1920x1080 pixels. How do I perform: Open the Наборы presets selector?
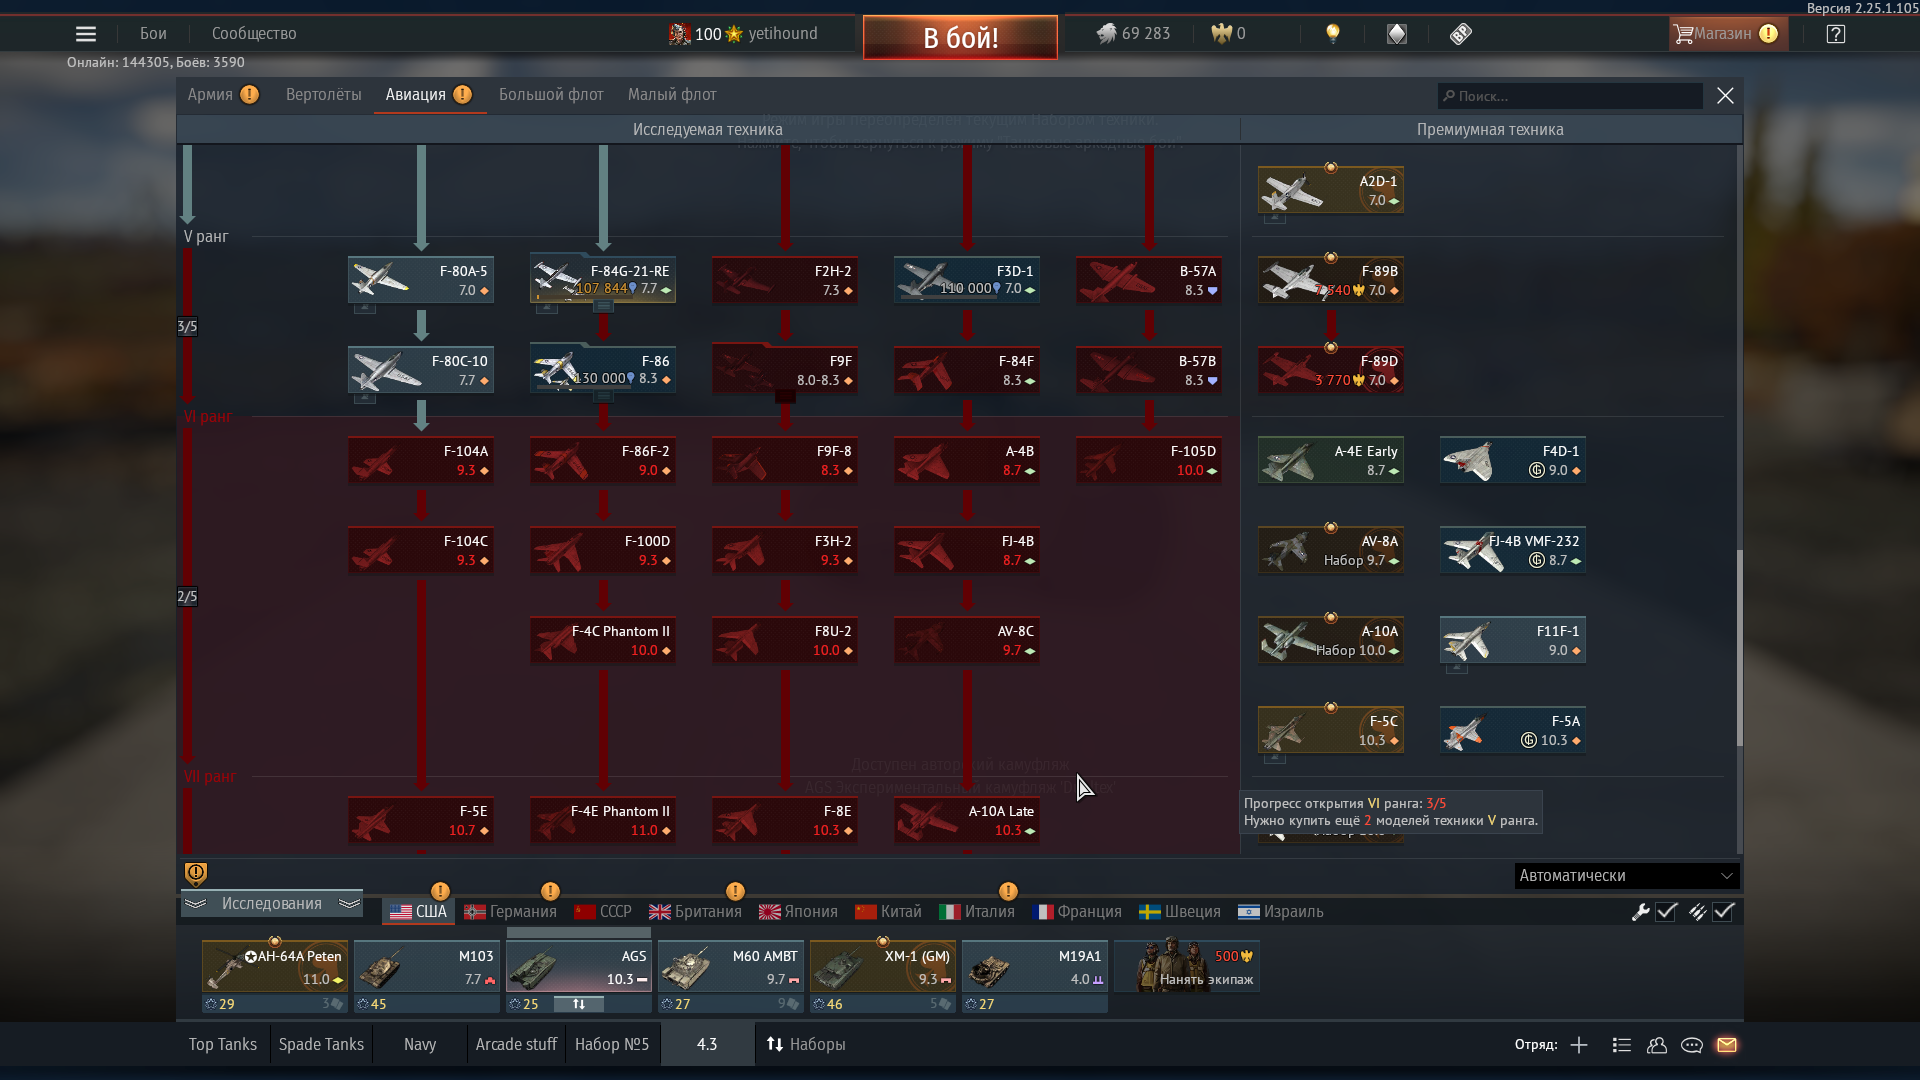(x=806, y=1044)
